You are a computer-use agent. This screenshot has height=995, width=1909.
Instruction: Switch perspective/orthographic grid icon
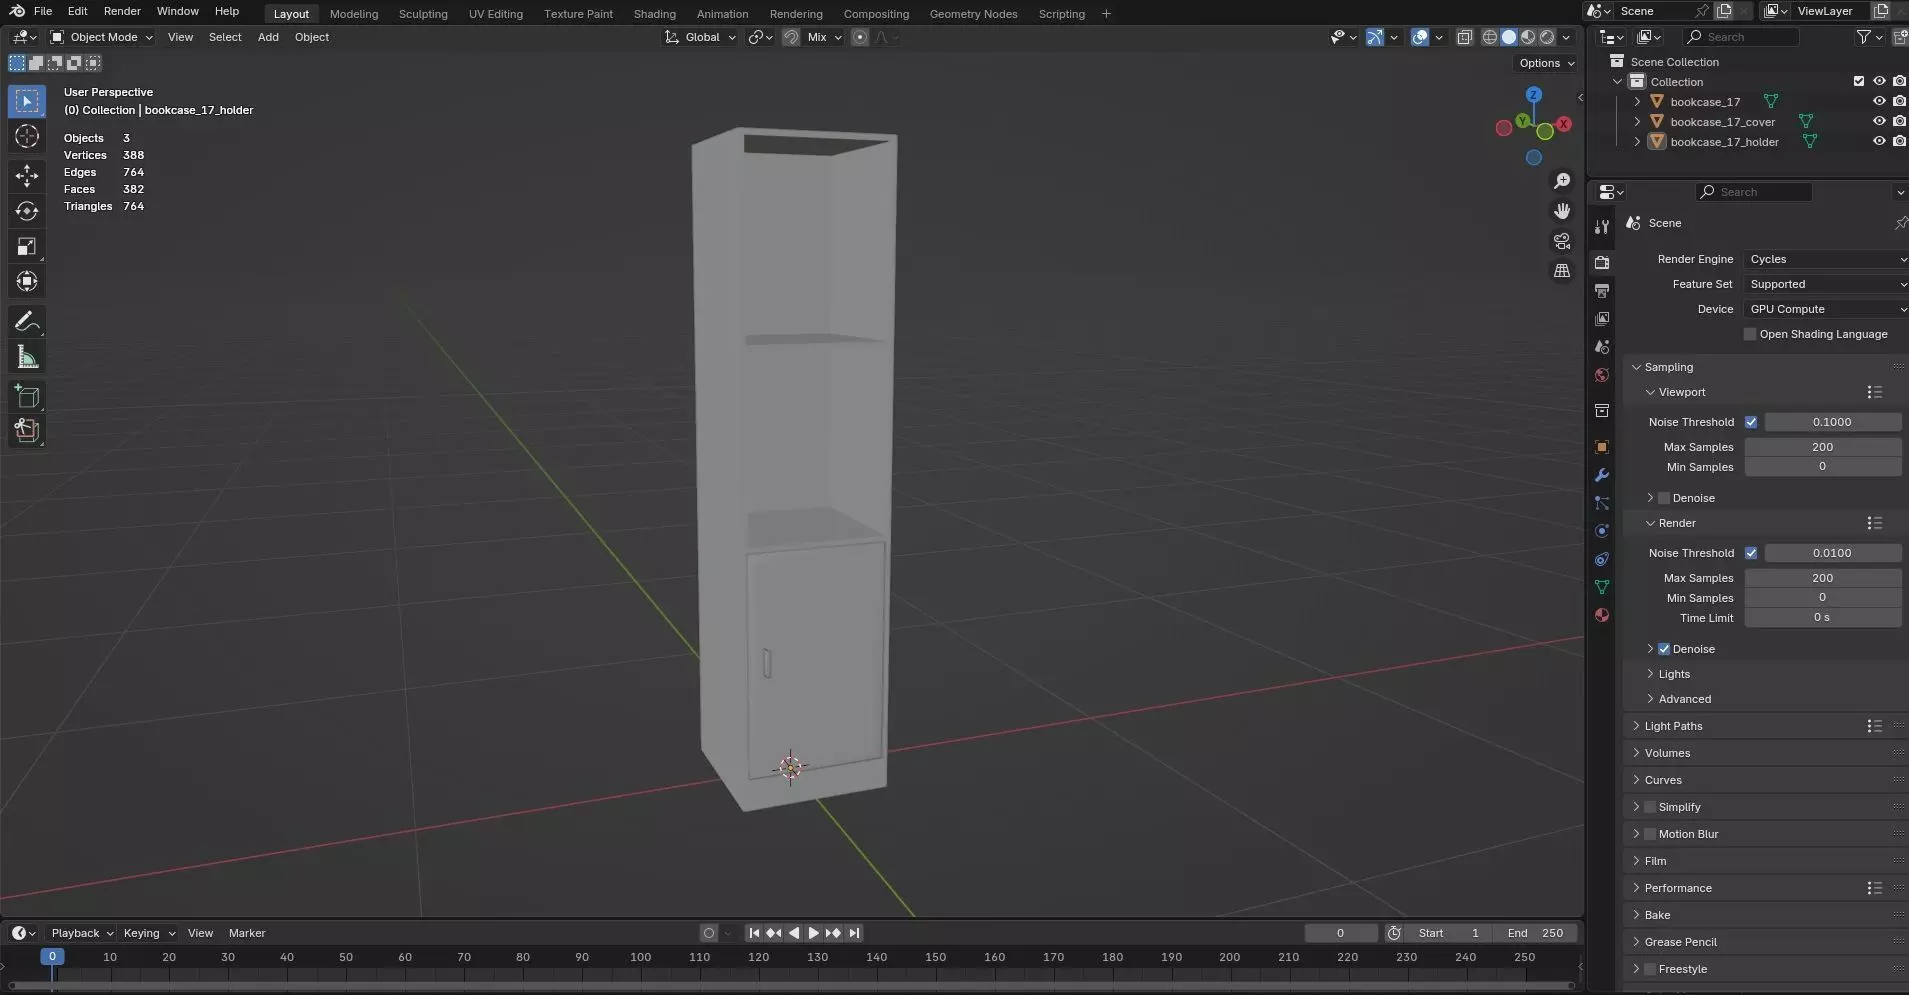1562,271
